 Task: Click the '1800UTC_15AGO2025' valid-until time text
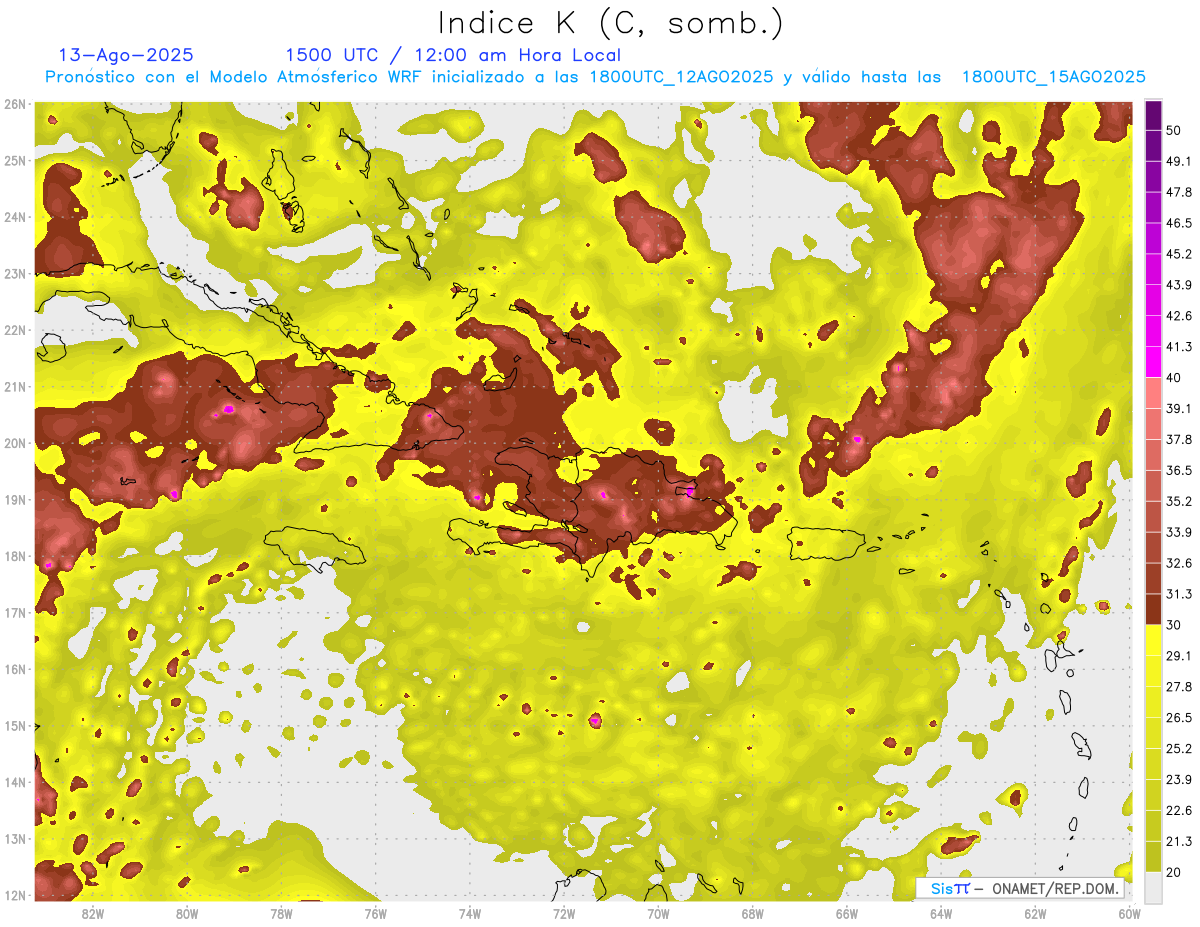pyautogui.click(x=1053, y=77)
